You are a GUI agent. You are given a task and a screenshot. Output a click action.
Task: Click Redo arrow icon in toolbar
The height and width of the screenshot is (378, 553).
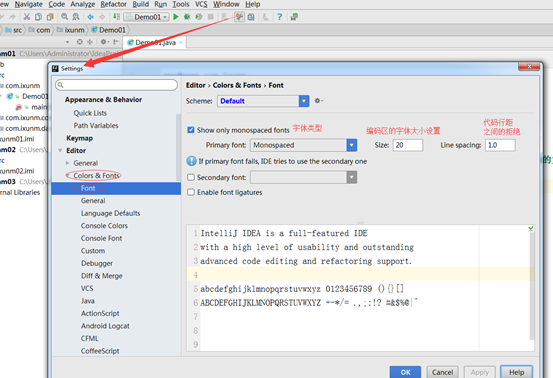pyautogui.click(x=12, y=17)
